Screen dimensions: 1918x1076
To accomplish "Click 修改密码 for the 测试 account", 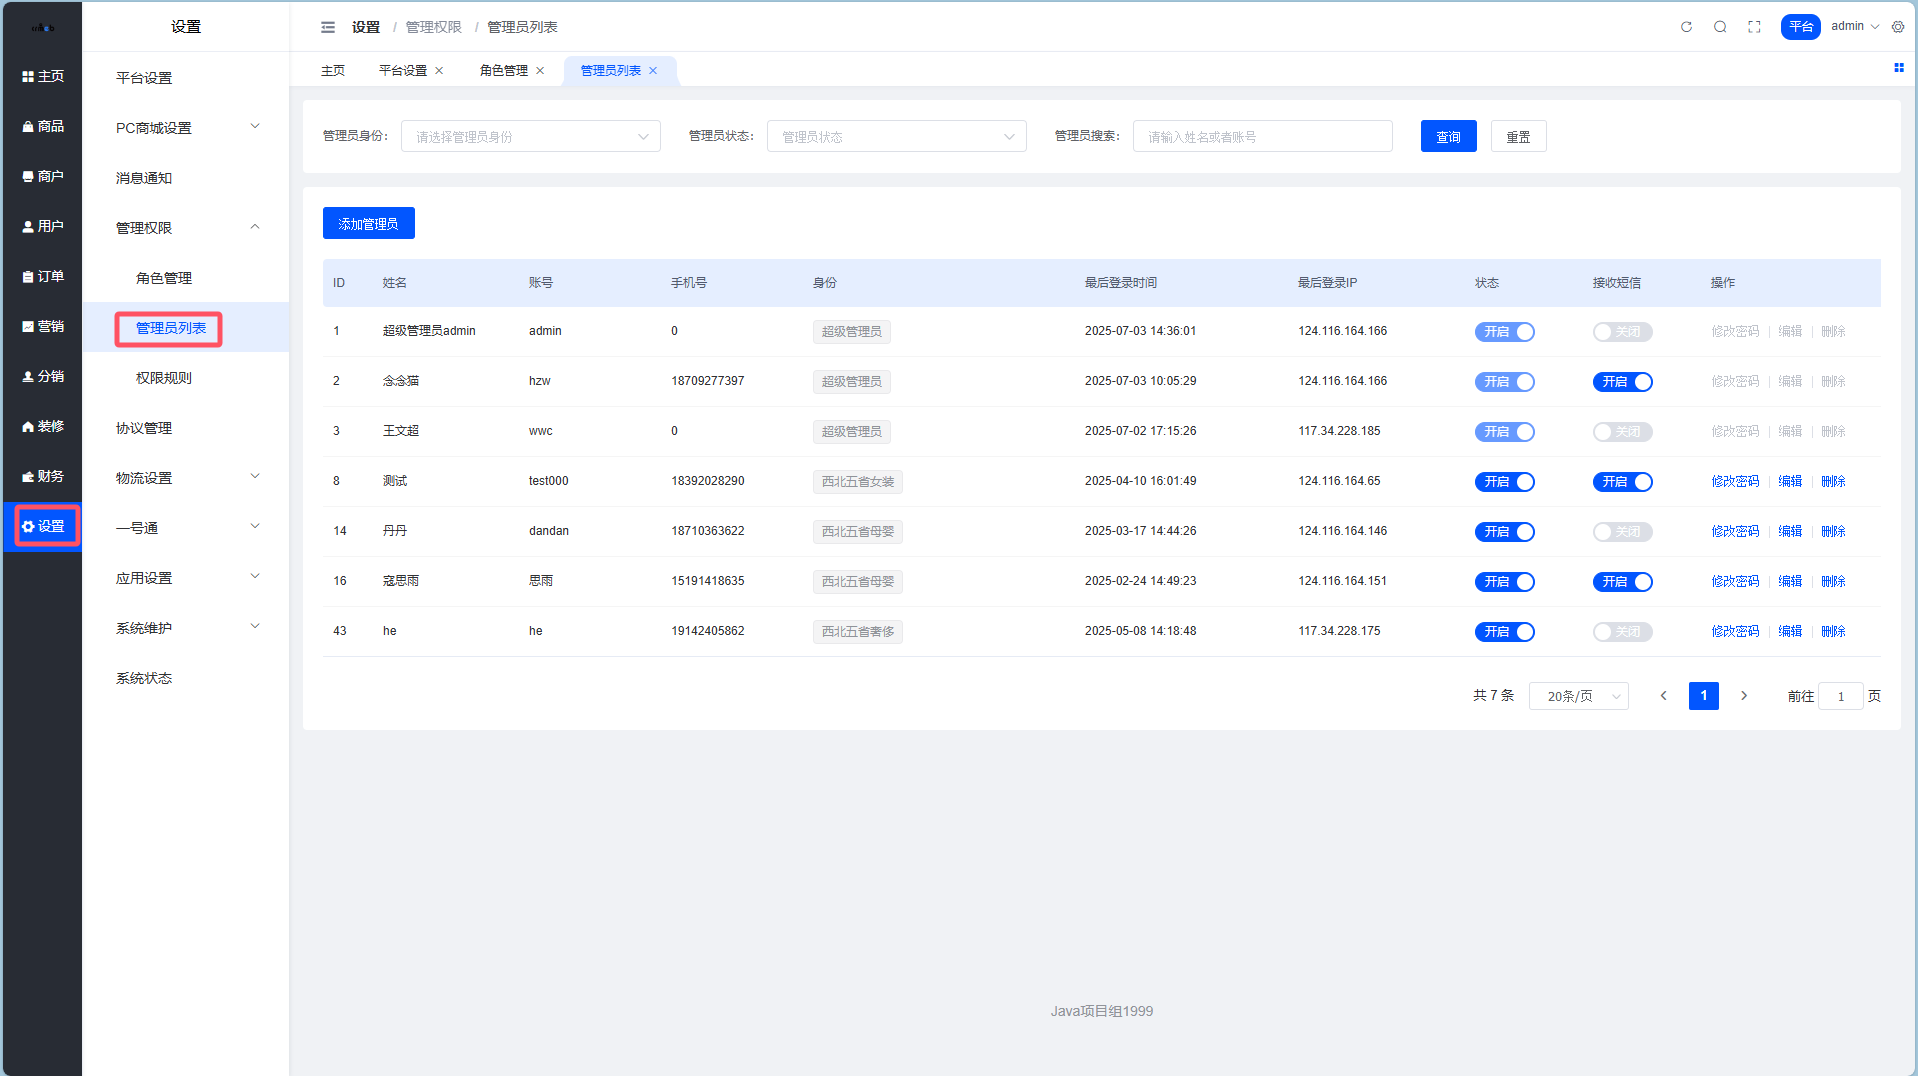I will point(1735,482).
